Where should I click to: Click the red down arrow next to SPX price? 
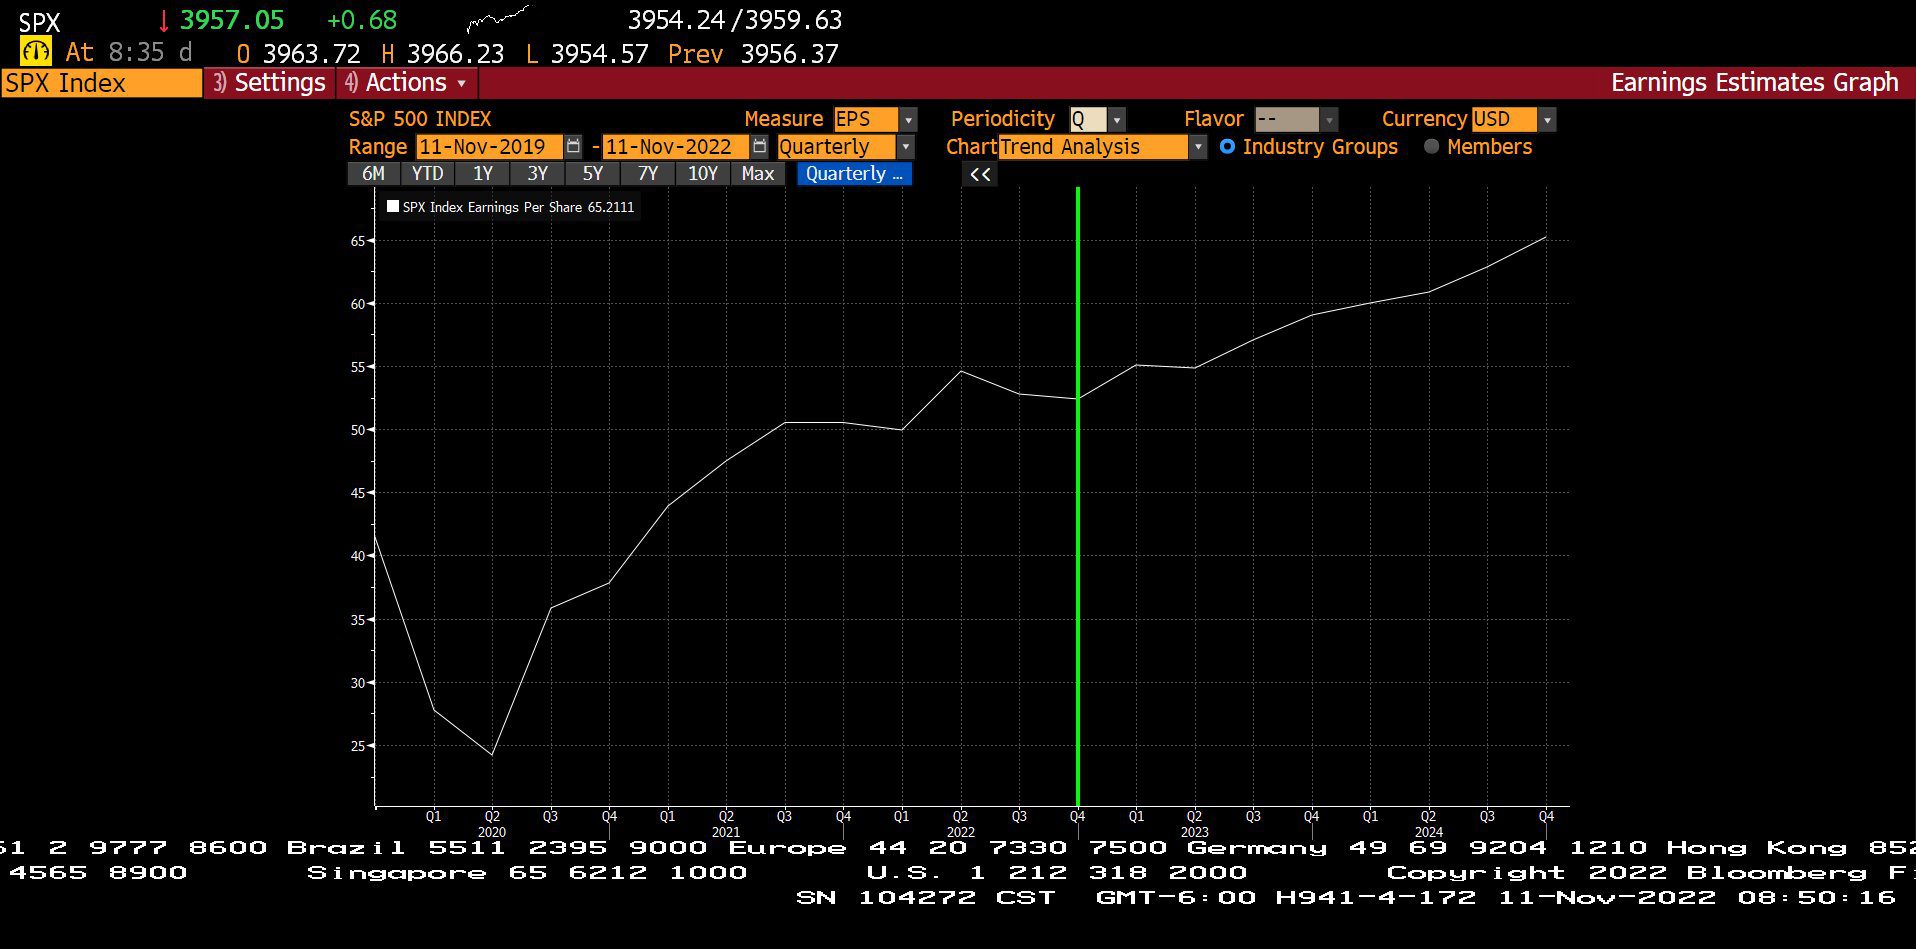(164, 21)
